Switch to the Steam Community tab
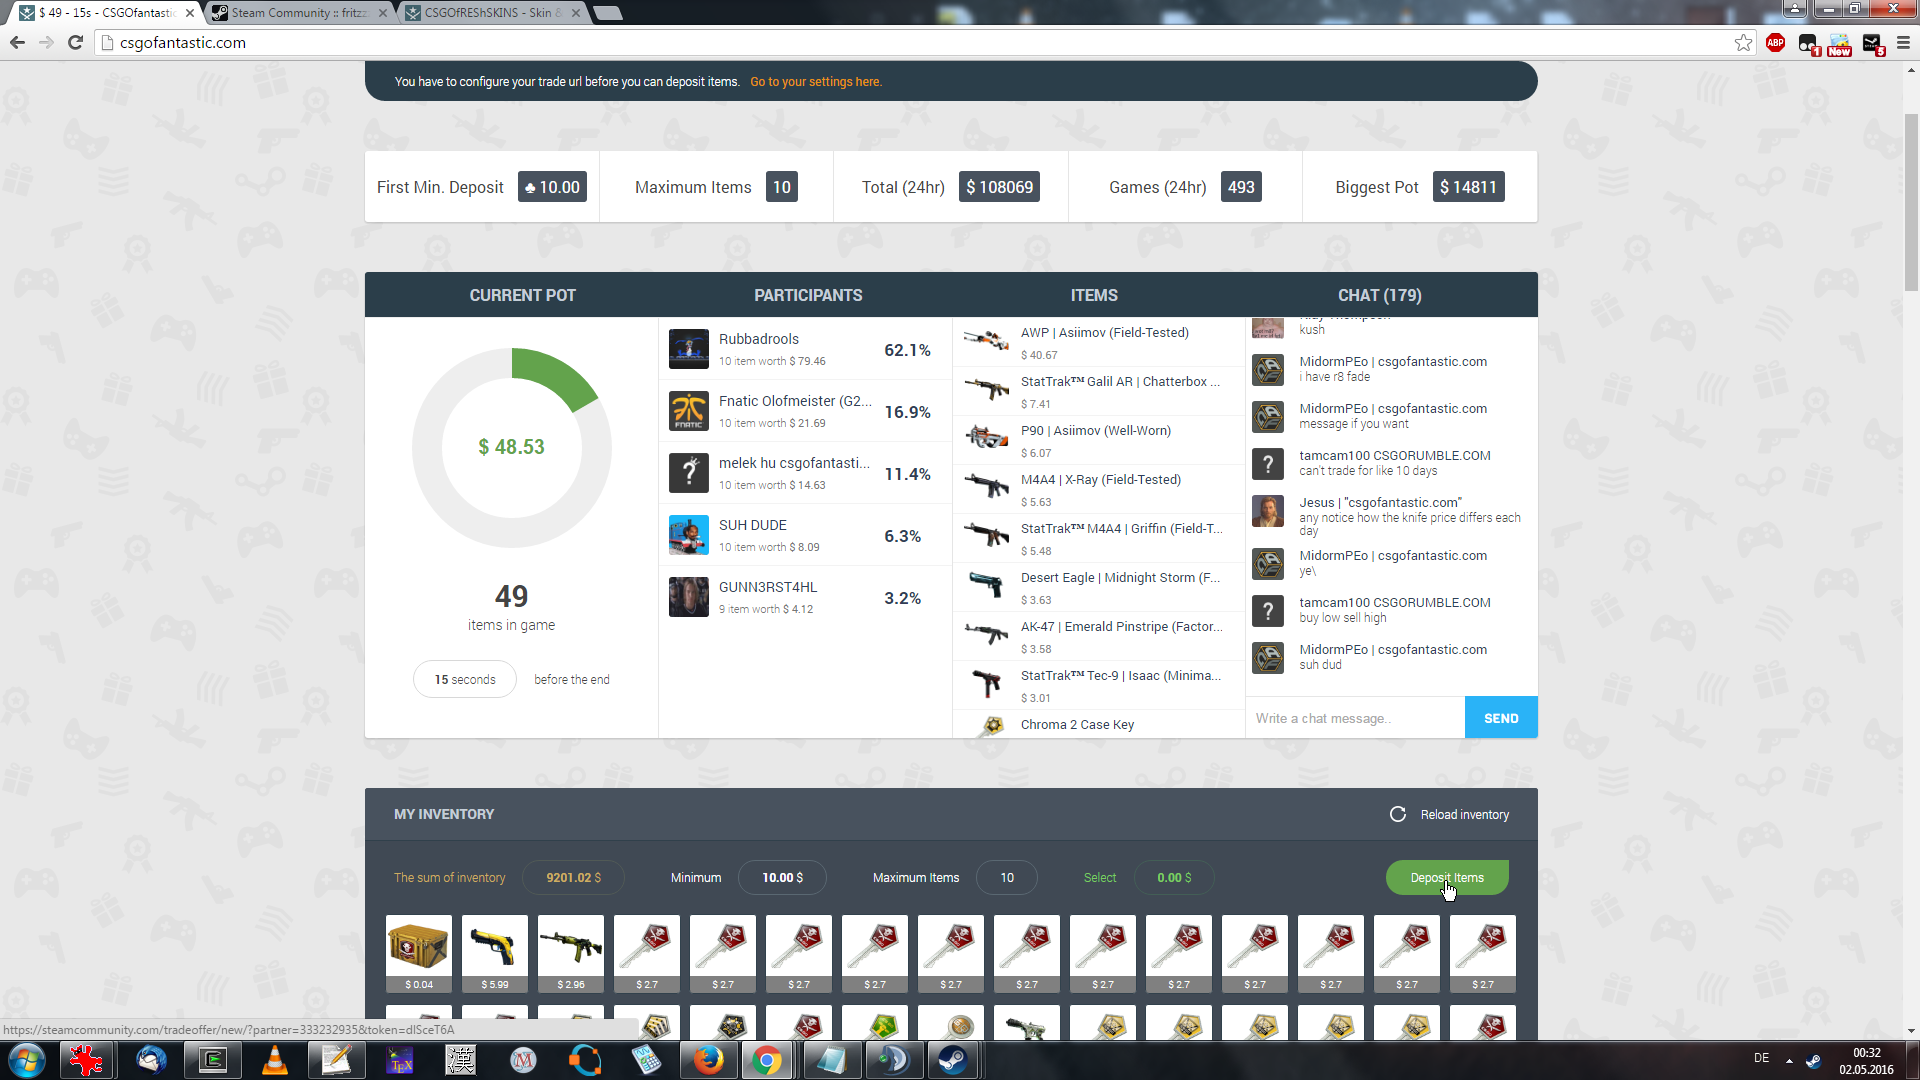Viewport: 1920px width, 1080px height. (298, 13)
